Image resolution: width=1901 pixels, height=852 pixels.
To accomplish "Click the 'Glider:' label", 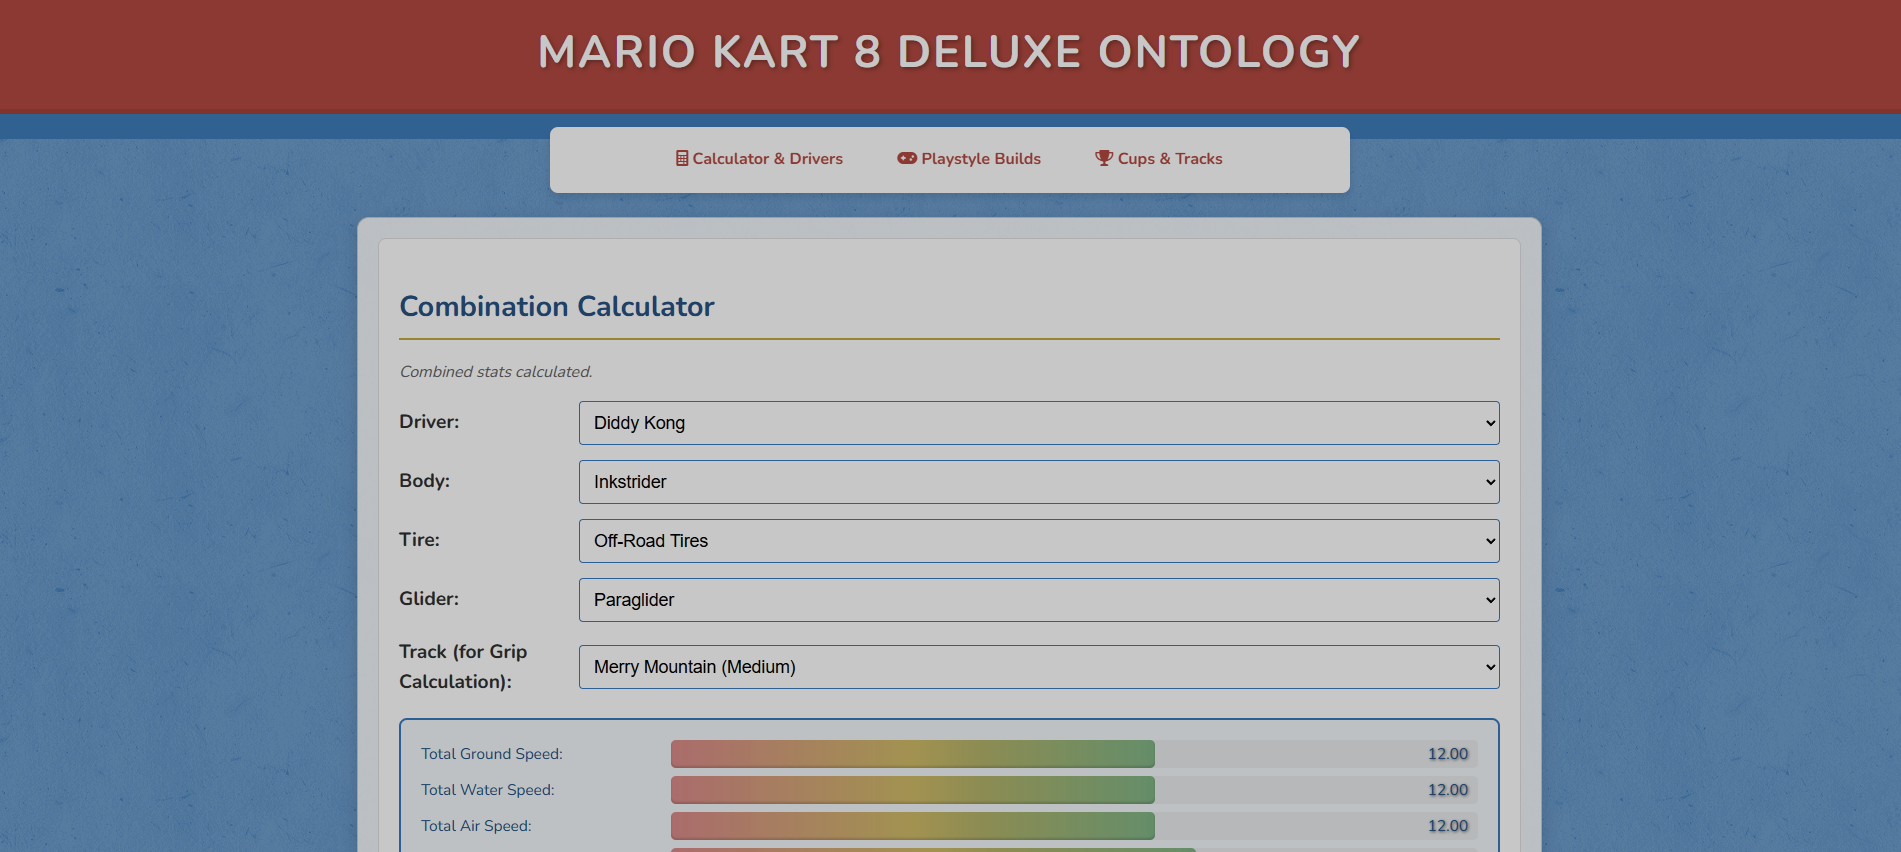I will tap(429, 599).
